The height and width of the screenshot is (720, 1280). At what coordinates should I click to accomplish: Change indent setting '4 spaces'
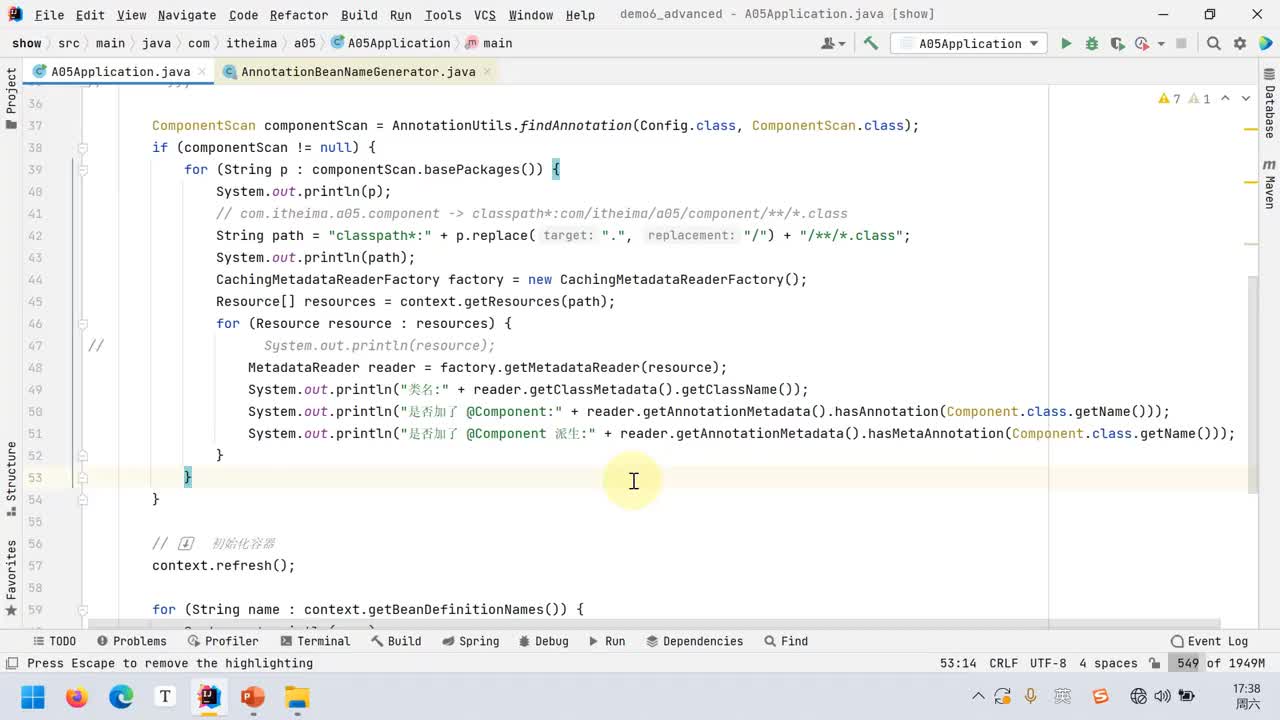1107,663
